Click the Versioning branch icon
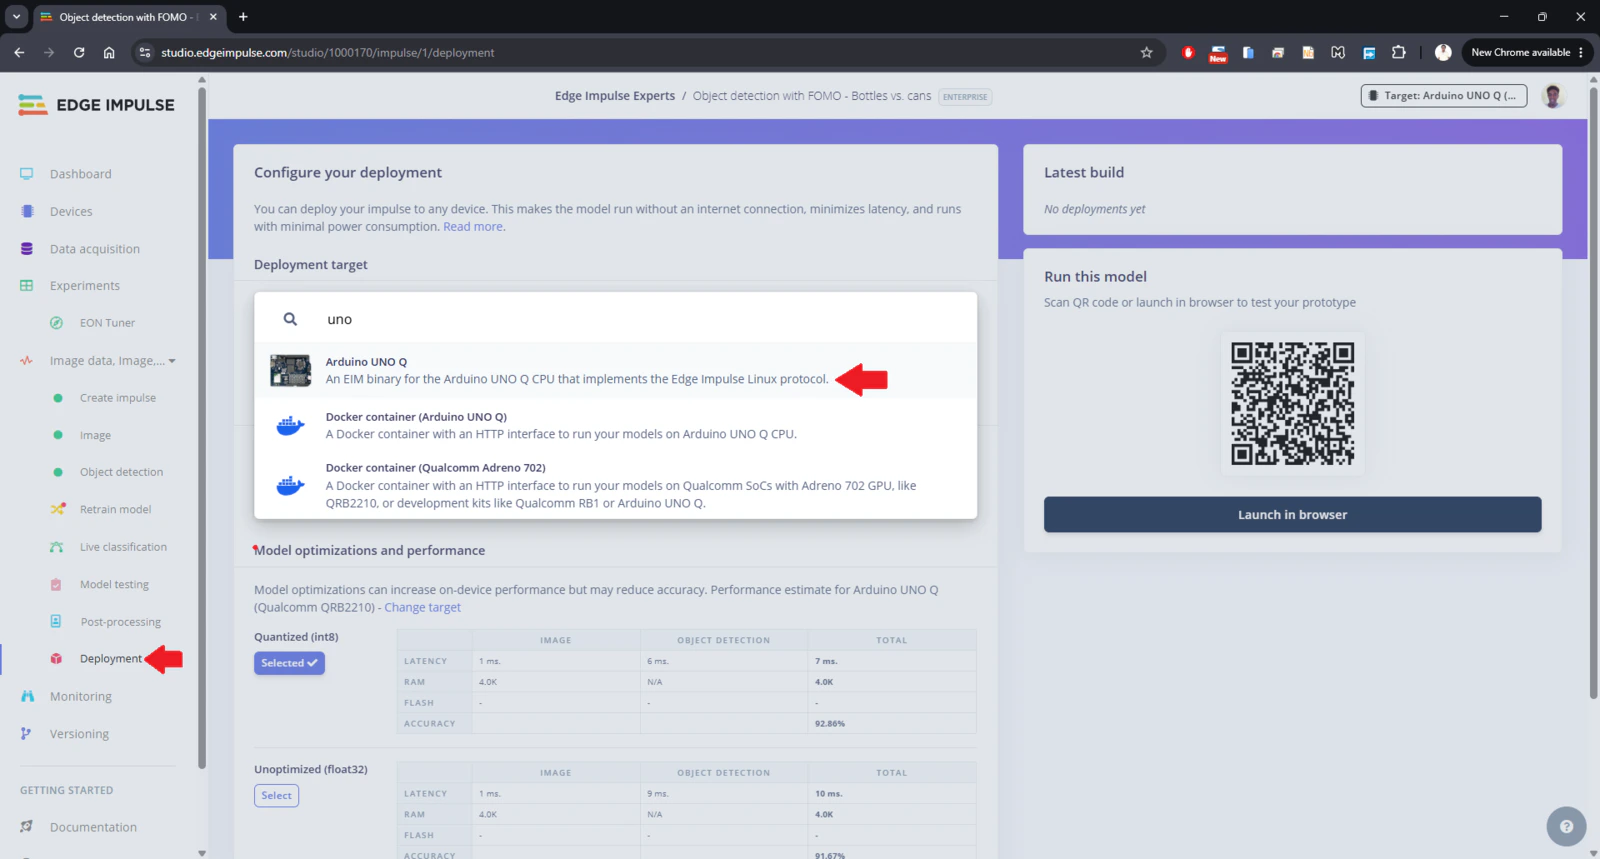This screenshot has height=859, width=1600. point(27,733)
